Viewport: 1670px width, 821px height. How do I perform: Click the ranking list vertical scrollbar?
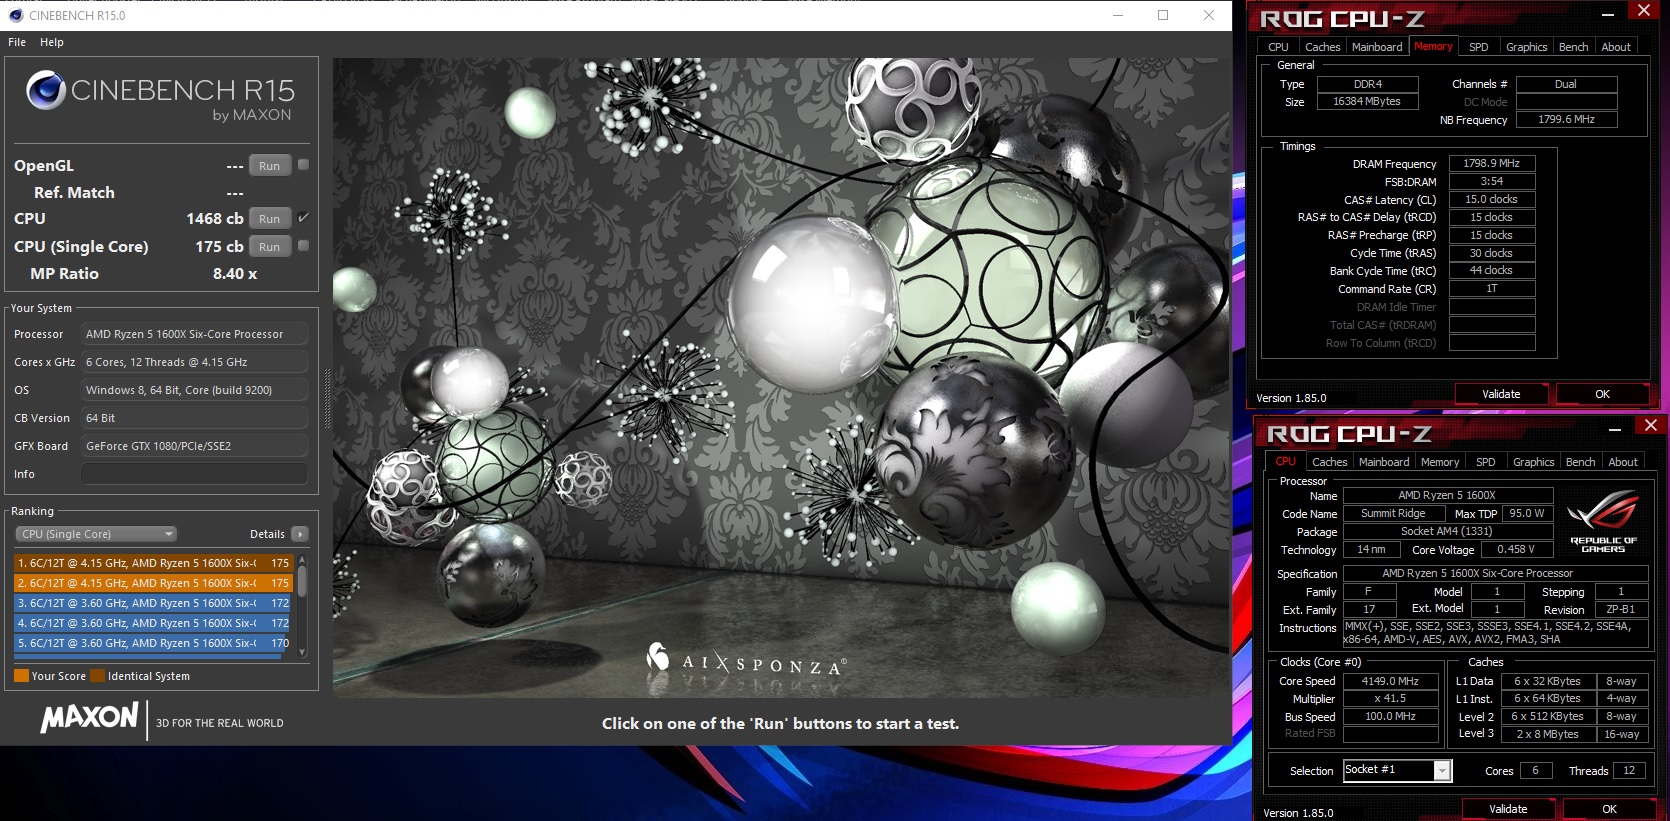302,606
